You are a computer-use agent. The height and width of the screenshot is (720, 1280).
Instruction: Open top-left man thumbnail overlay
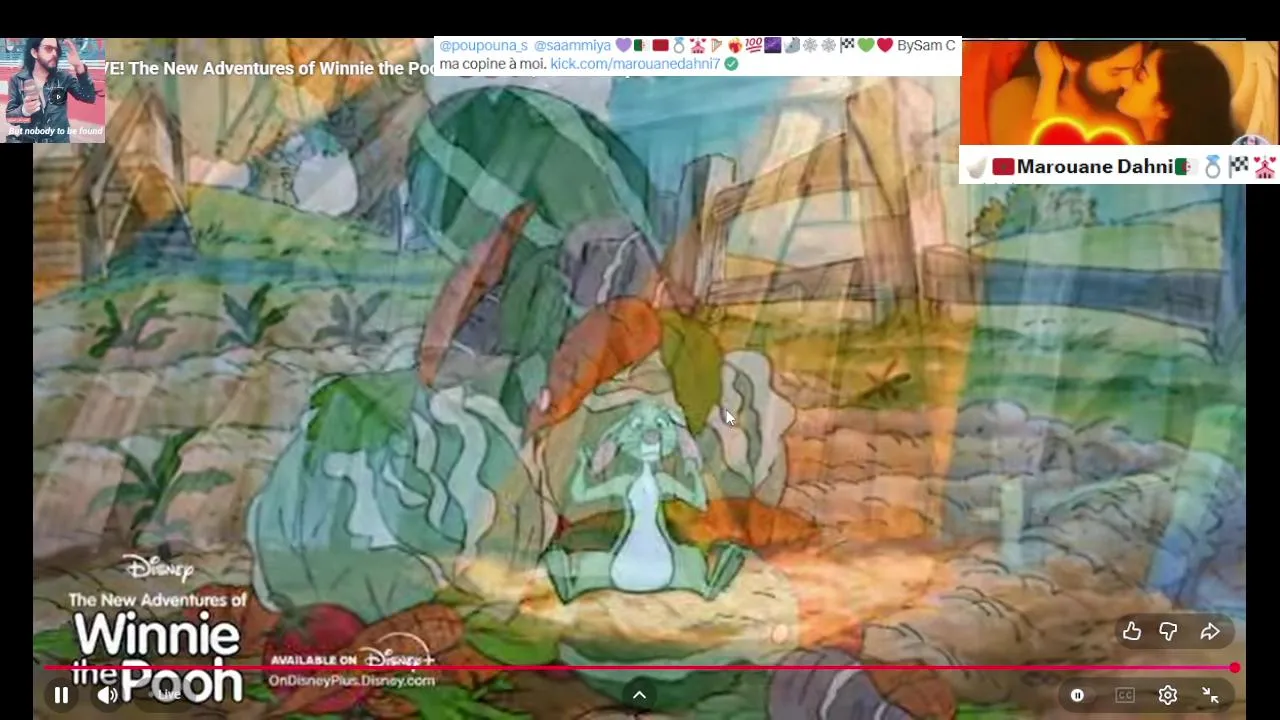pyautogui.click(x=53, y=90)
